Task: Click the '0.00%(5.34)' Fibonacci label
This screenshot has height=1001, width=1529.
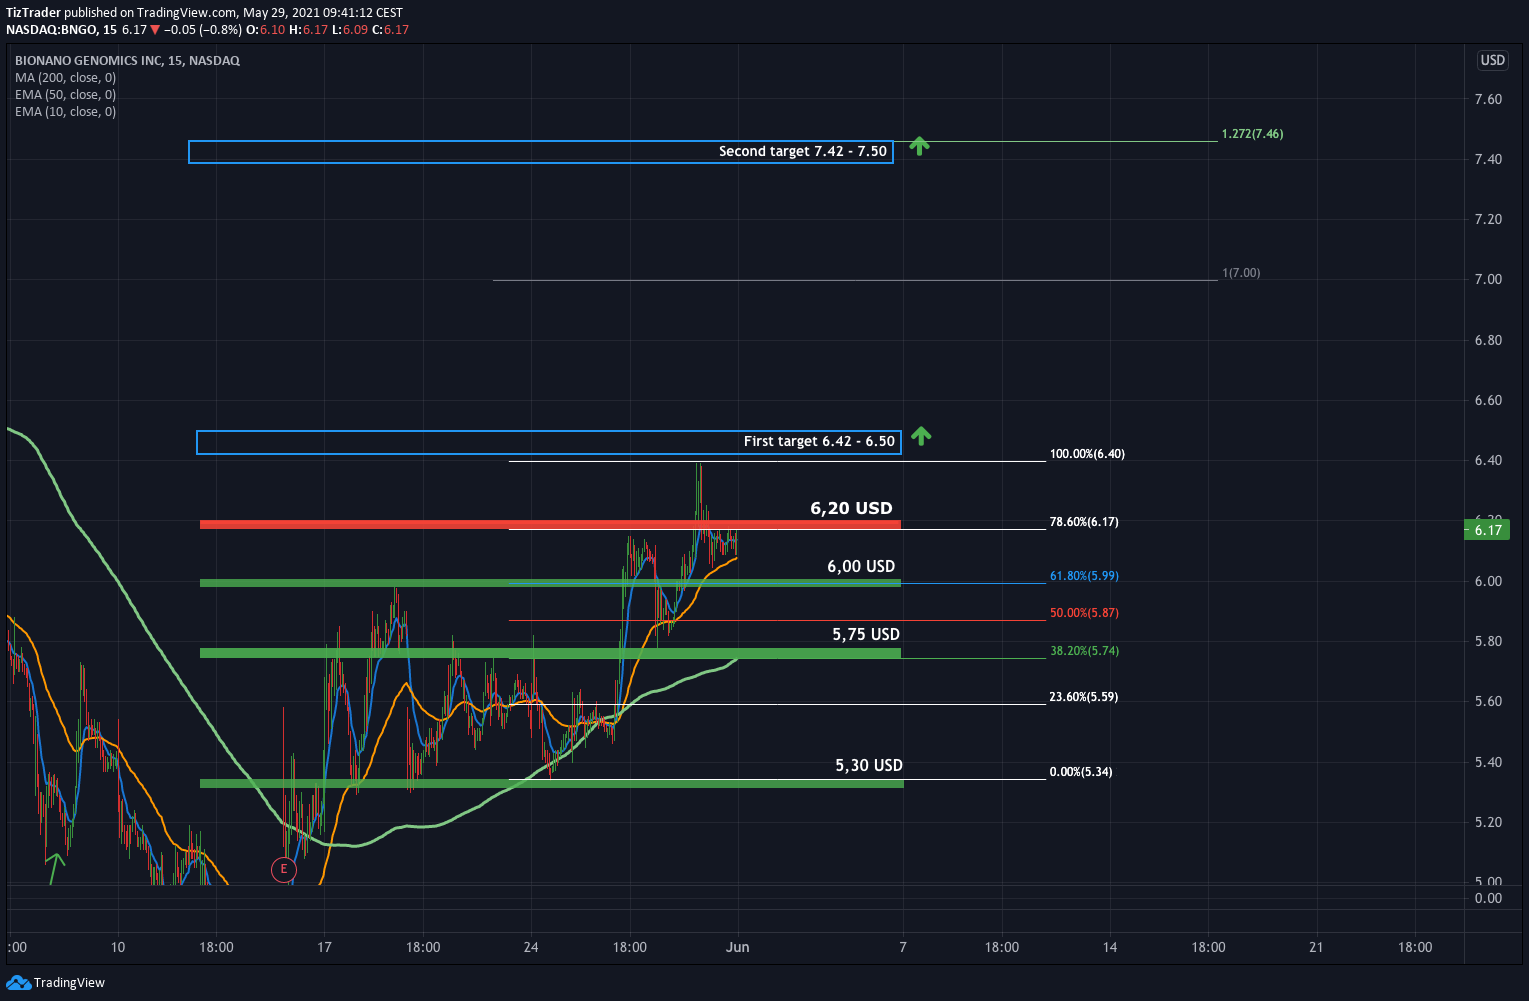Action: tap(1081, 771)
